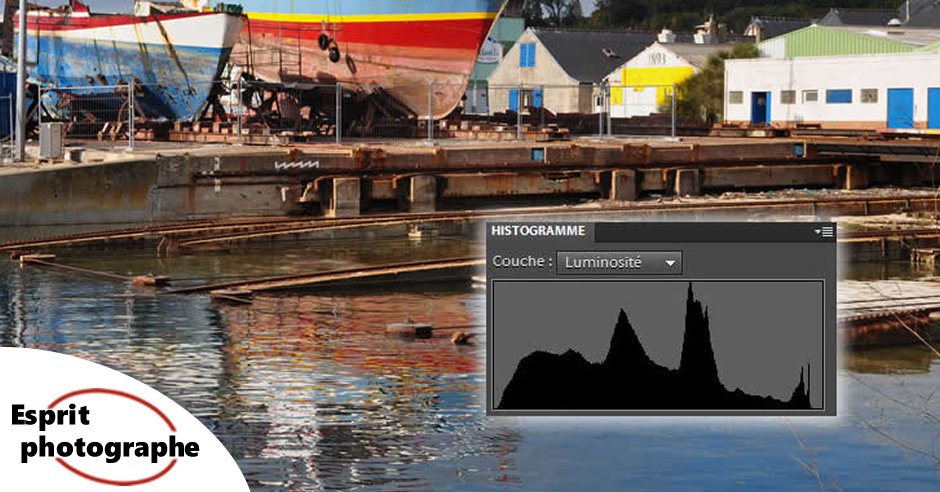Screen dimensions: 940x492
Task: Open the Histogramme panel options menu icon
Action: pos(825,232)
